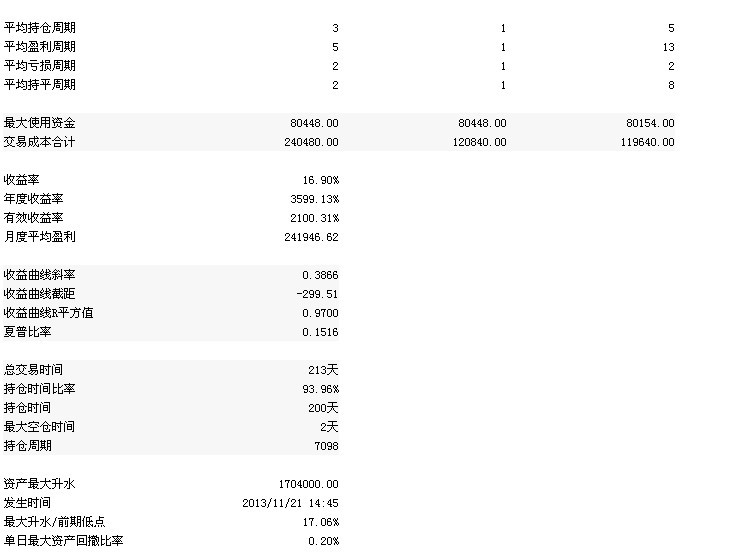The height and width of the screenshot is (560, 739).
Task: Click the 最大升水/前期低点 value 17.06%
Action: pyautogui.click(x=320, y=522)
